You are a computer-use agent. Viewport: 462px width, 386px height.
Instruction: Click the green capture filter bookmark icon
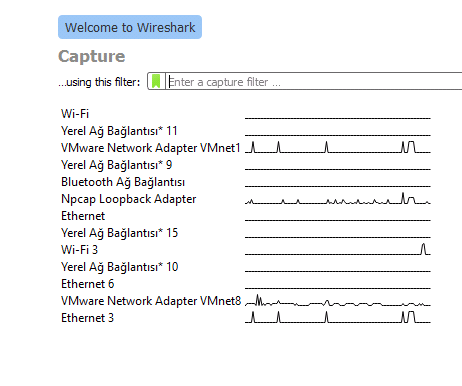tap(156, 81)
